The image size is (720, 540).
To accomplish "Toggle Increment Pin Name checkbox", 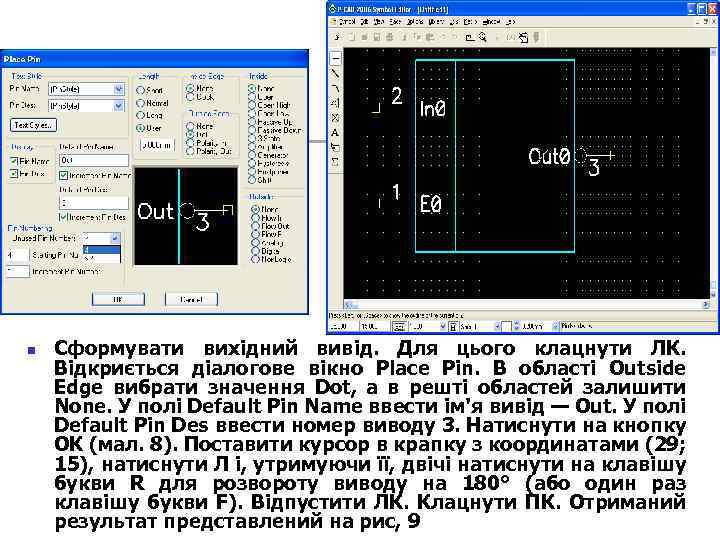I will (x=63, y=175).
